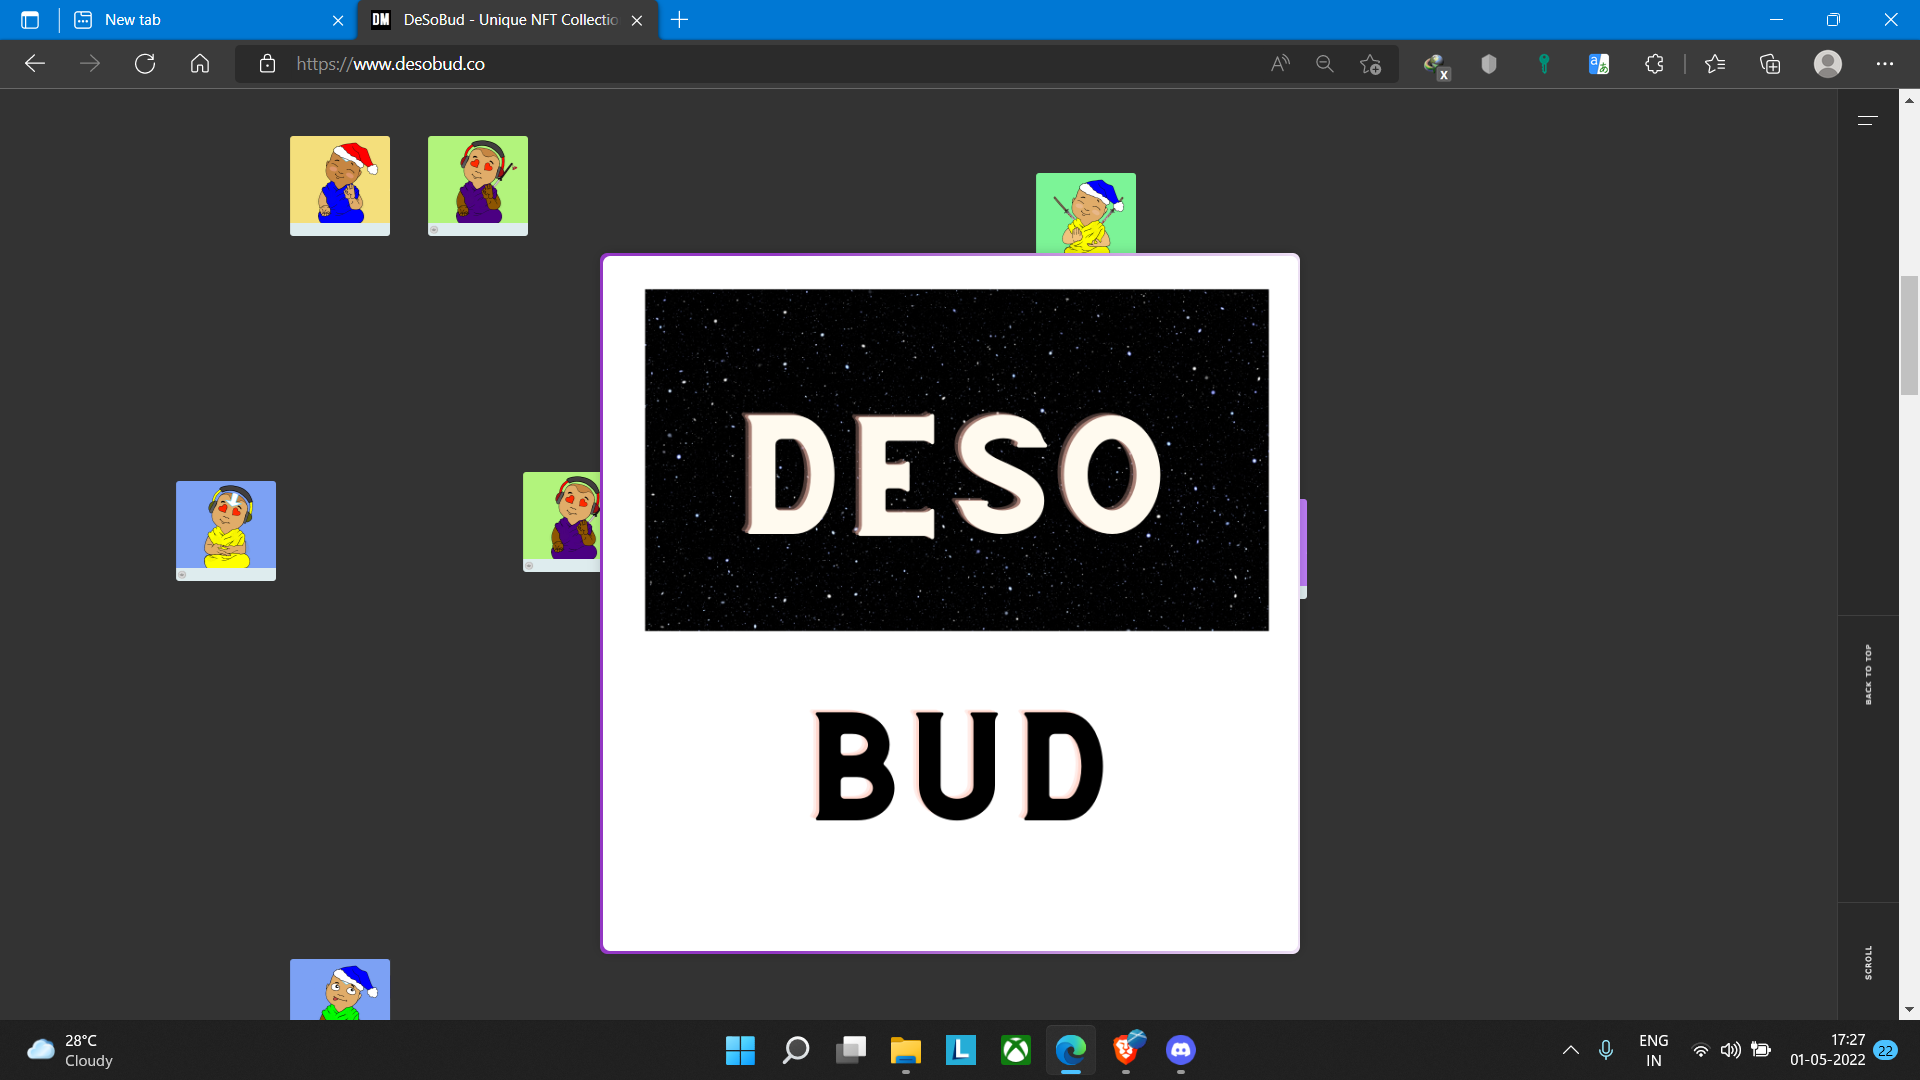
Task: Open the Collections icon
Action: pyautogui.click(x=1770, y=64)
